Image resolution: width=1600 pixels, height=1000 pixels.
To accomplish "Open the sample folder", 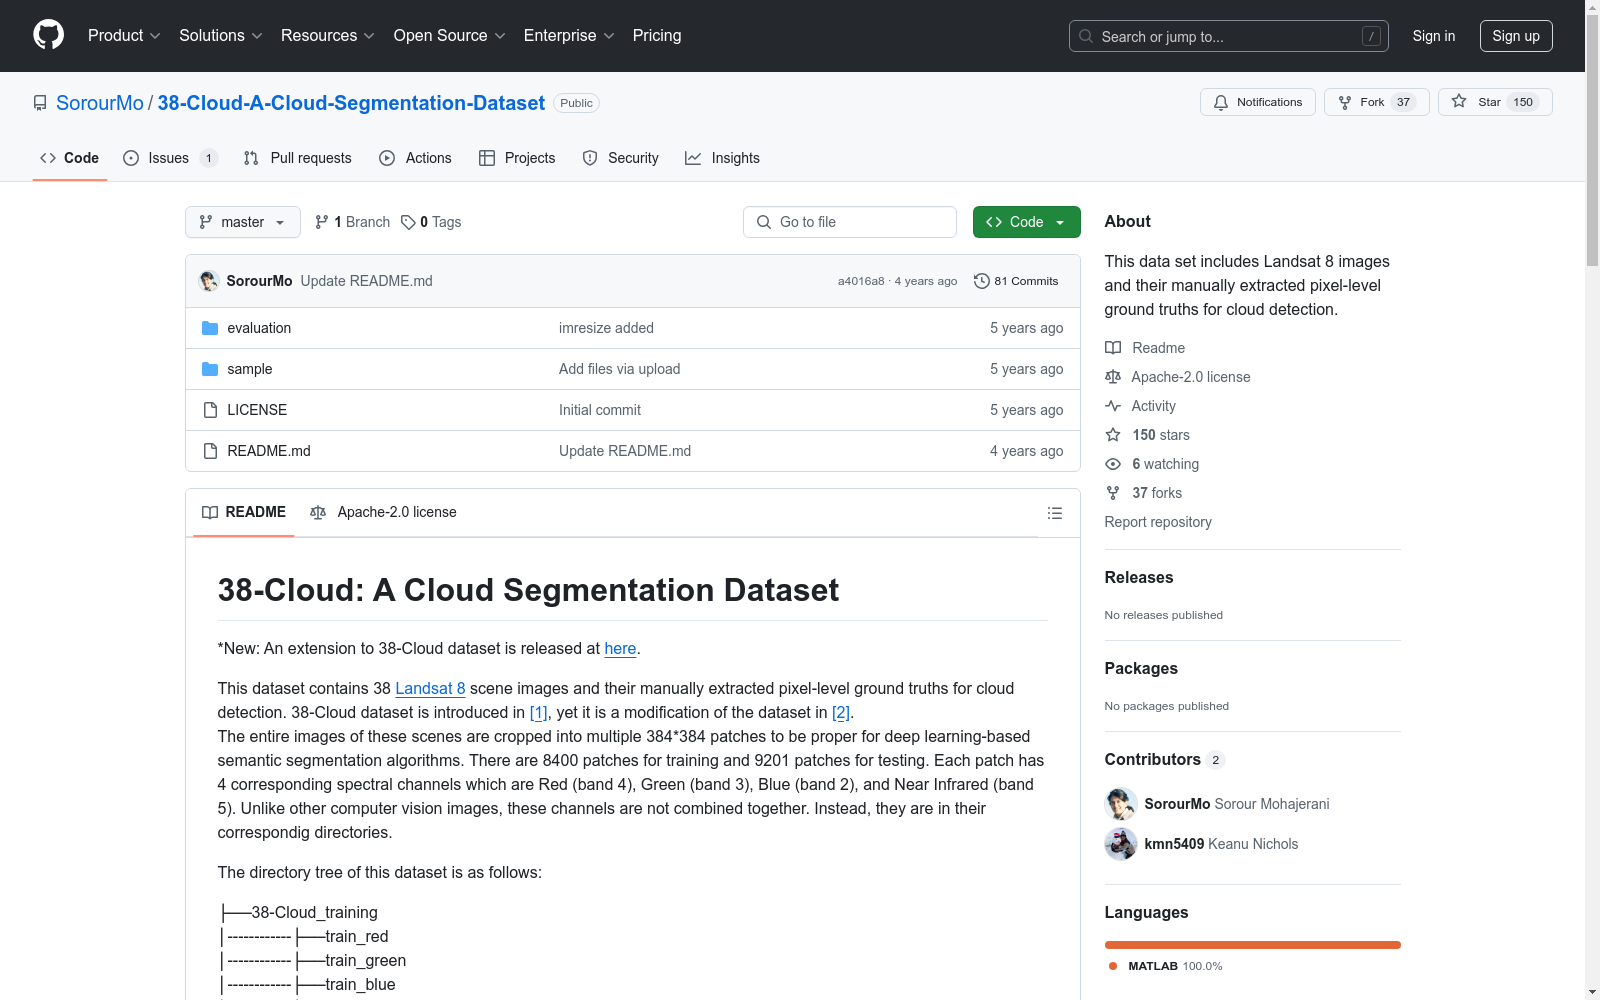I will pyautogui.click(x=250, y=369).
